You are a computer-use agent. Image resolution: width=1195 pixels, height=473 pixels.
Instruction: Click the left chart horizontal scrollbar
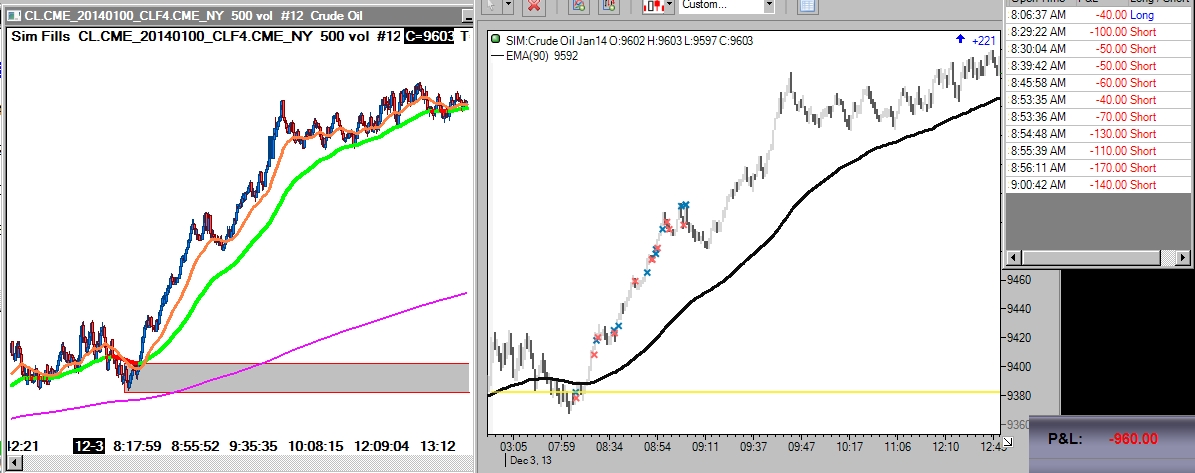click(238, 463)
